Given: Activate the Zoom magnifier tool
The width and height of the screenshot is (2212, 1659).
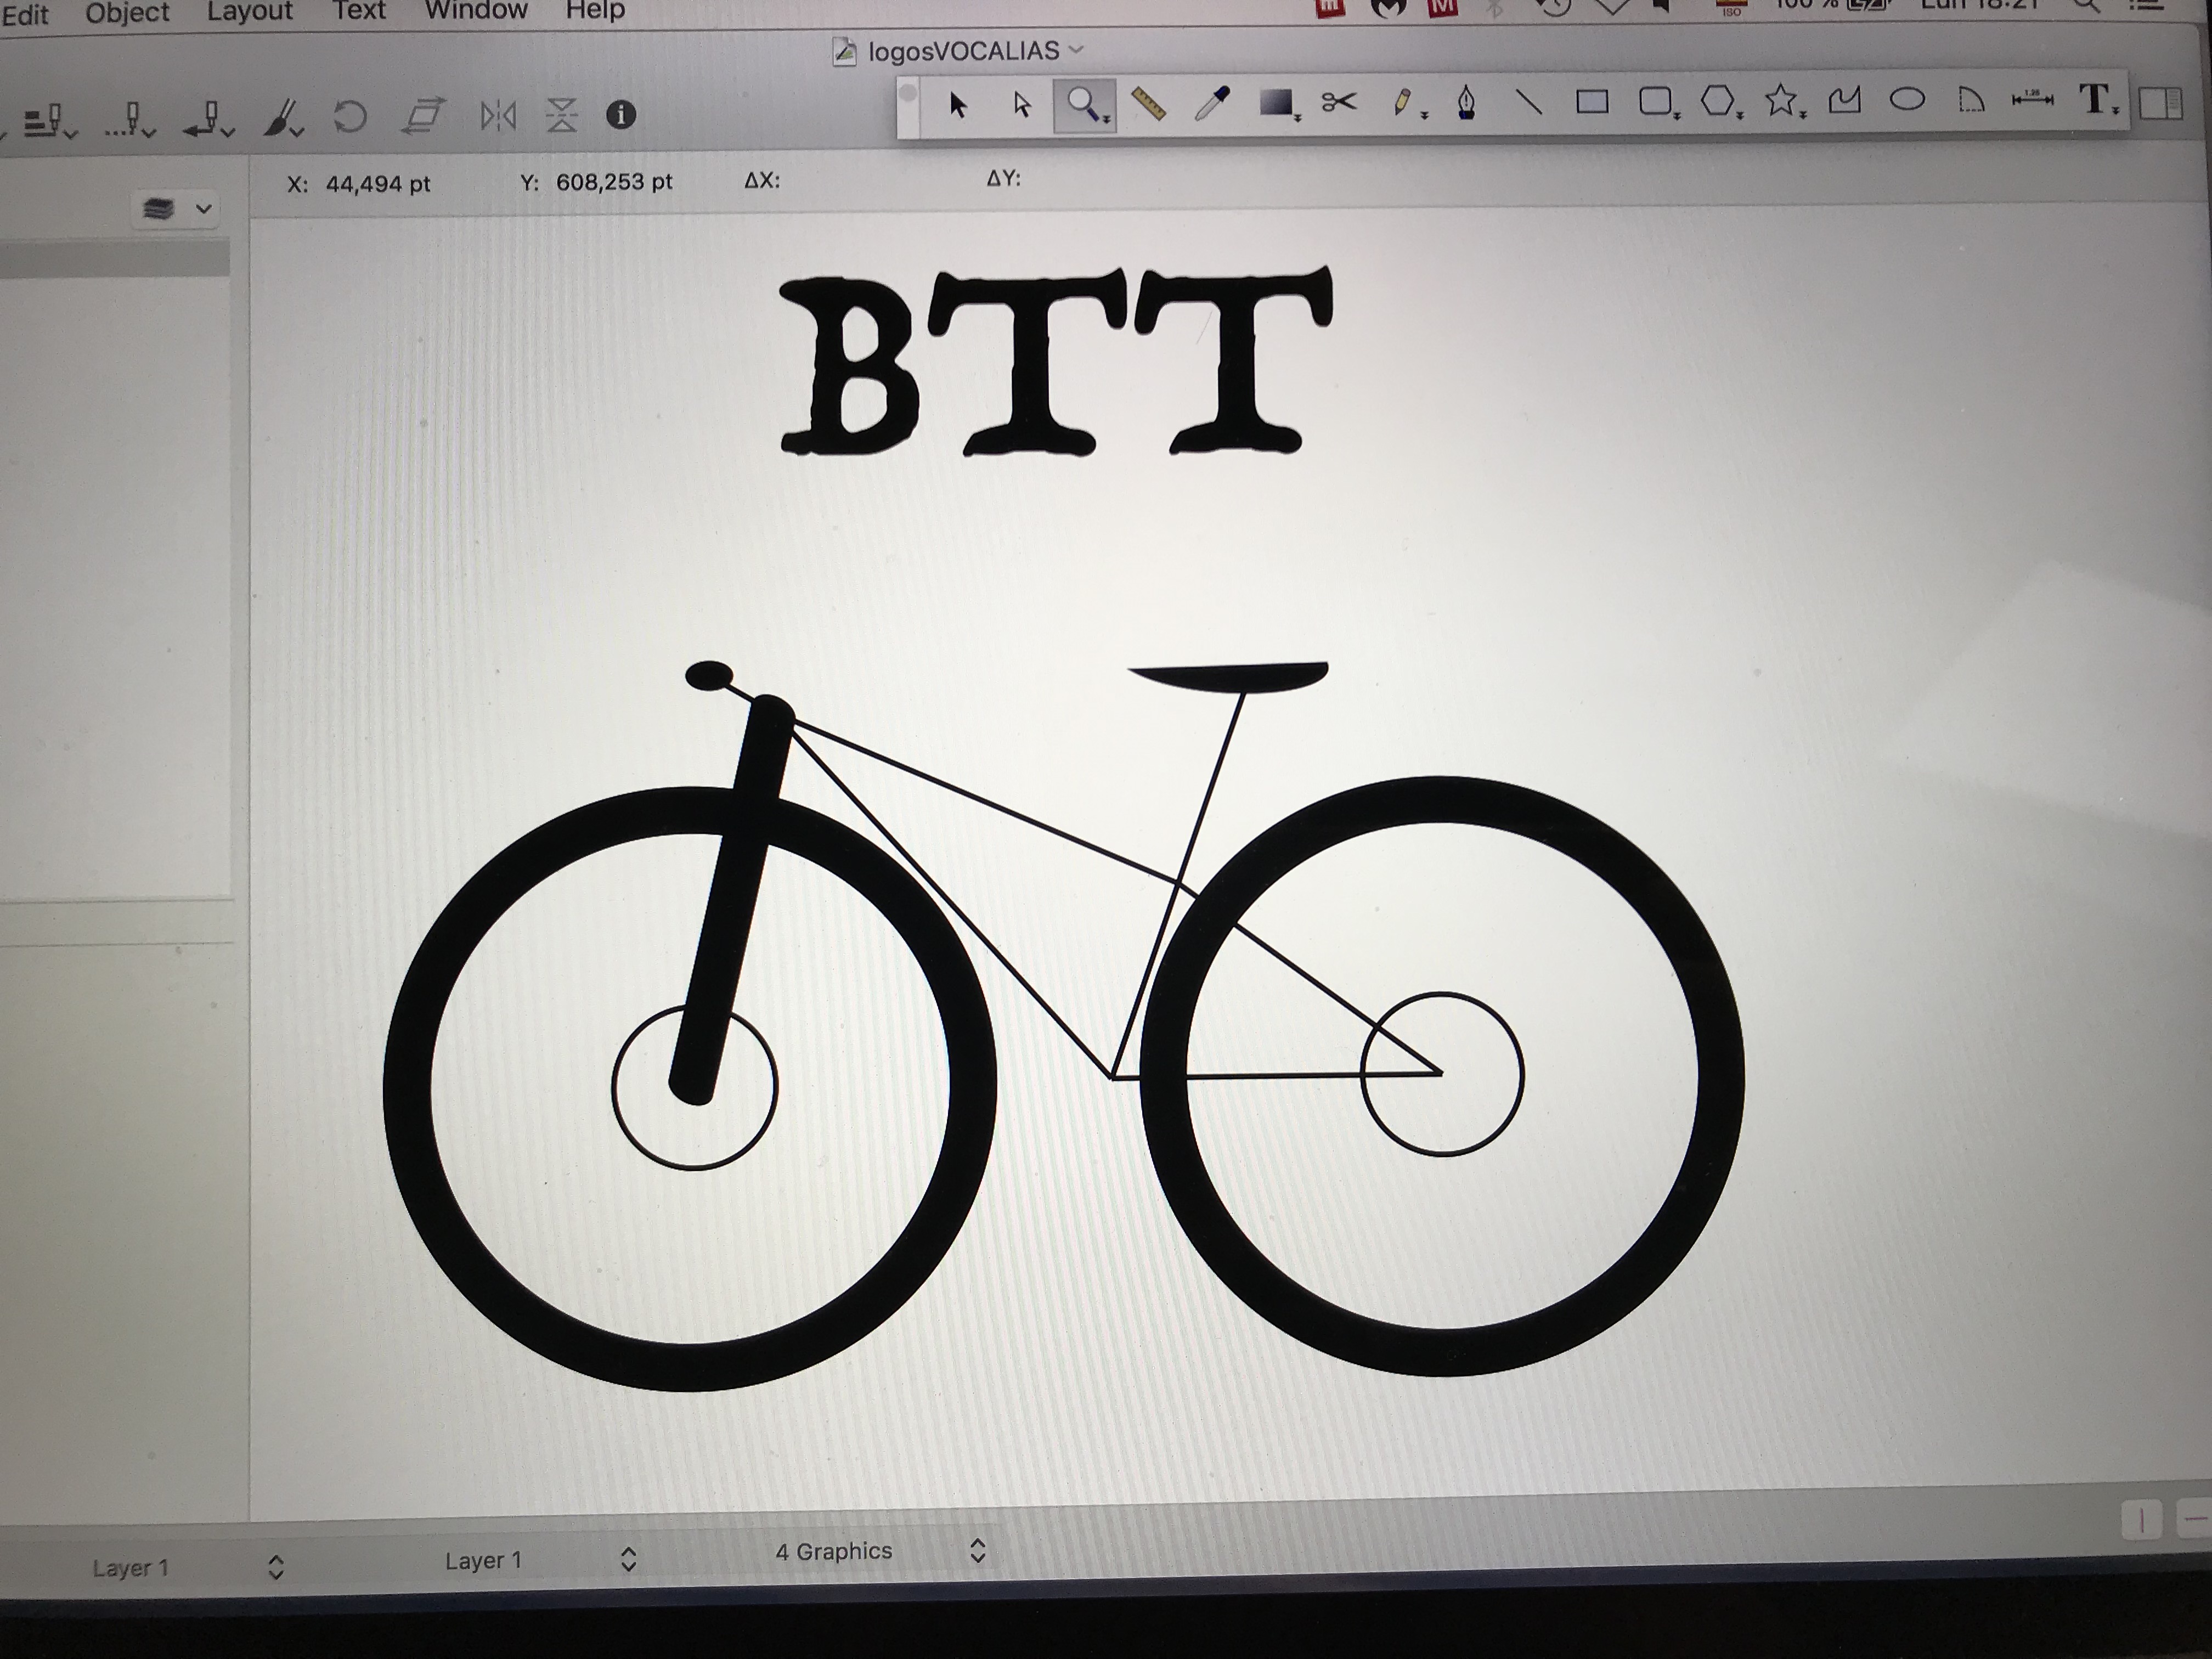Looking at the screenshot, I should 1084,104.
